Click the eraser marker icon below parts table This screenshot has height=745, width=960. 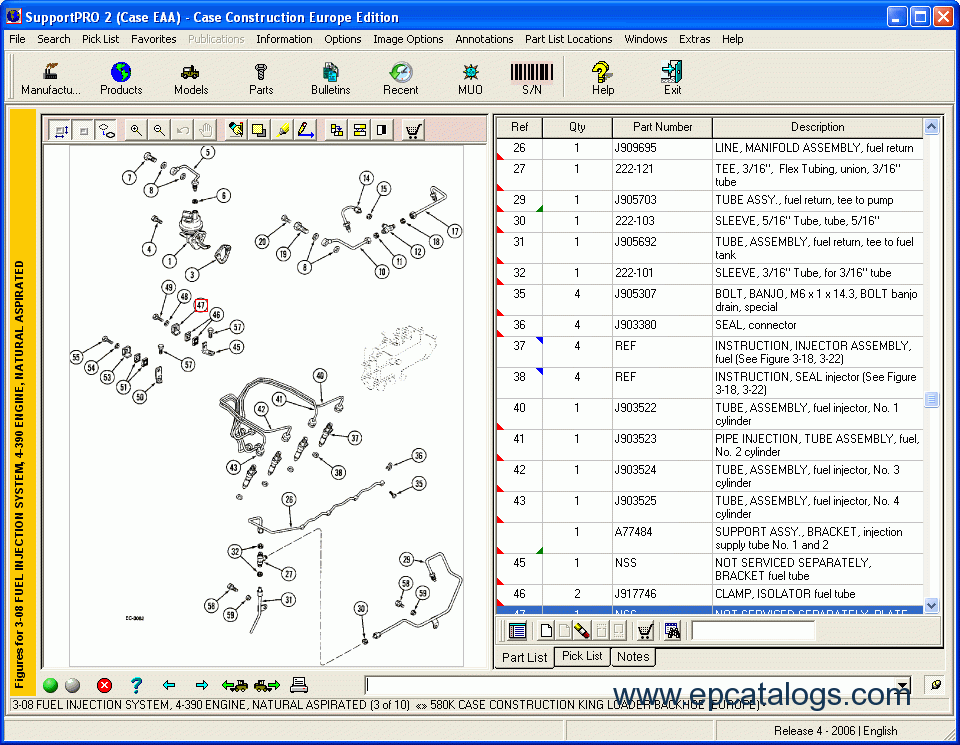coord(582,631)
